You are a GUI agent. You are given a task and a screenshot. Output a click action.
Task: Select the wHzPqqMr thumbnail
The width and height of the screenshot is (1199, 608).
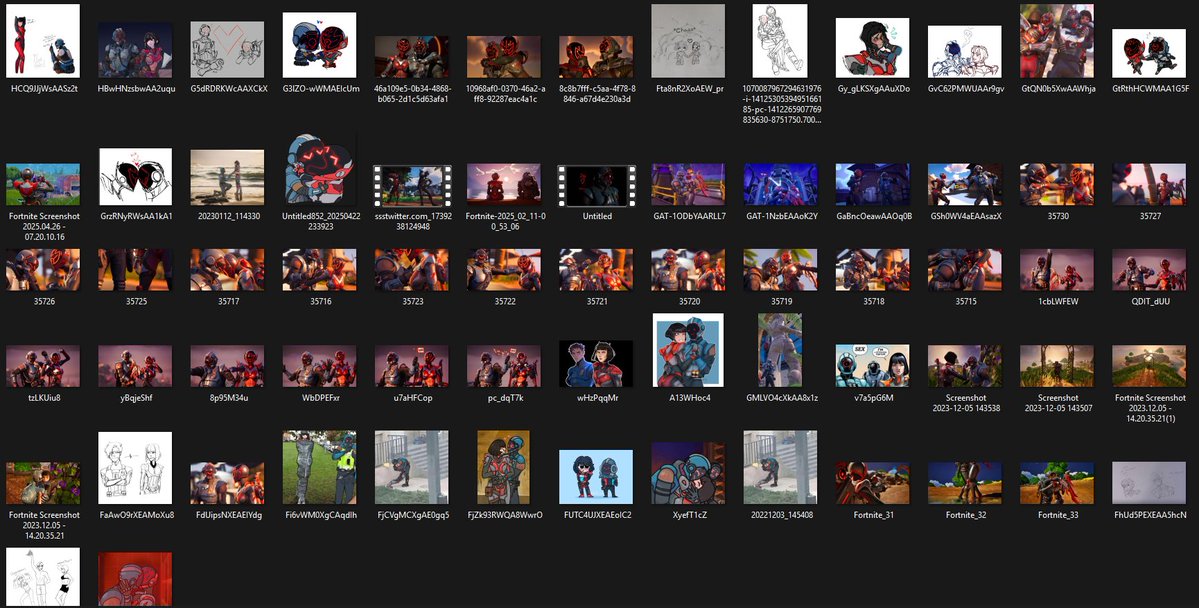596,363
